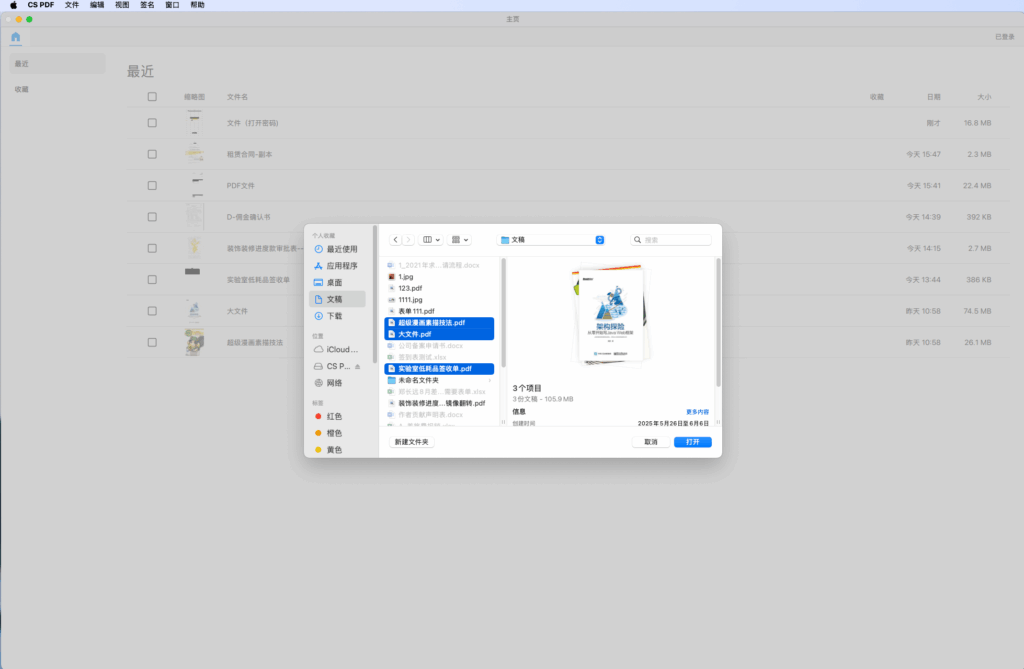Click 文件名 column header
1024x669 pixels.
pos(237,97)
